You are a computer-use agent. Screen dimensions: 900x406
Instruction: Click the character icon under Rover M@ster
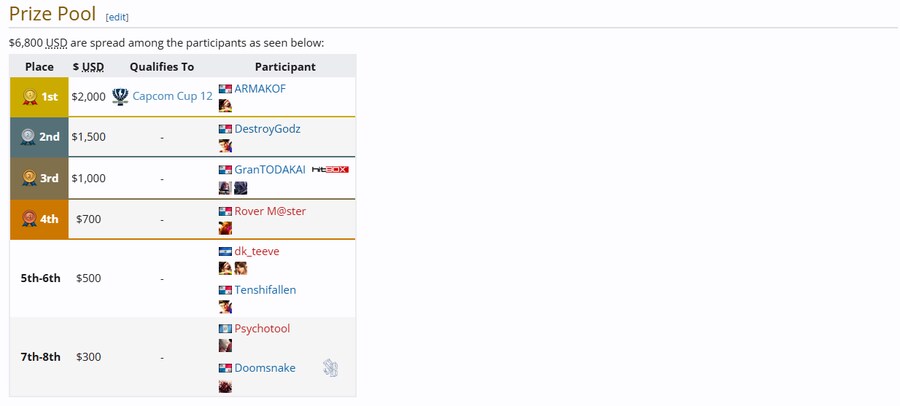[x=225, y=228]
